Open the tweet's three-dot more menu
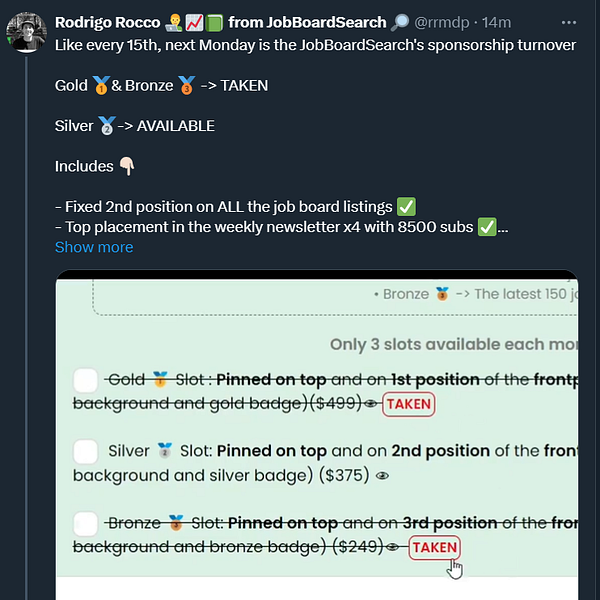Viewport: 600px width, 600px height. pos(569,23)
